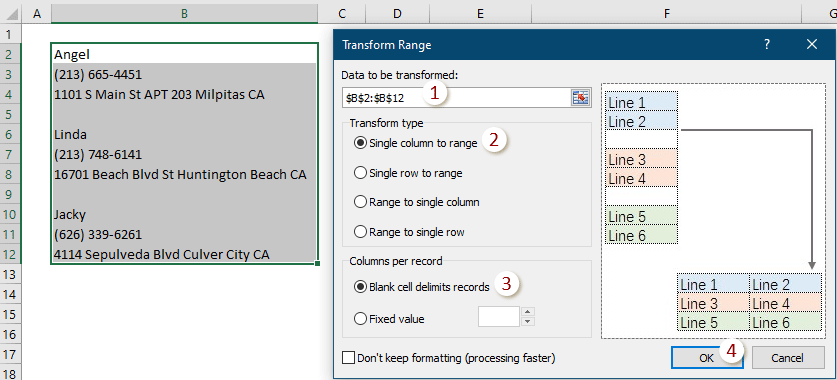Click the select-all corner of the worksheet

point(11,14)
